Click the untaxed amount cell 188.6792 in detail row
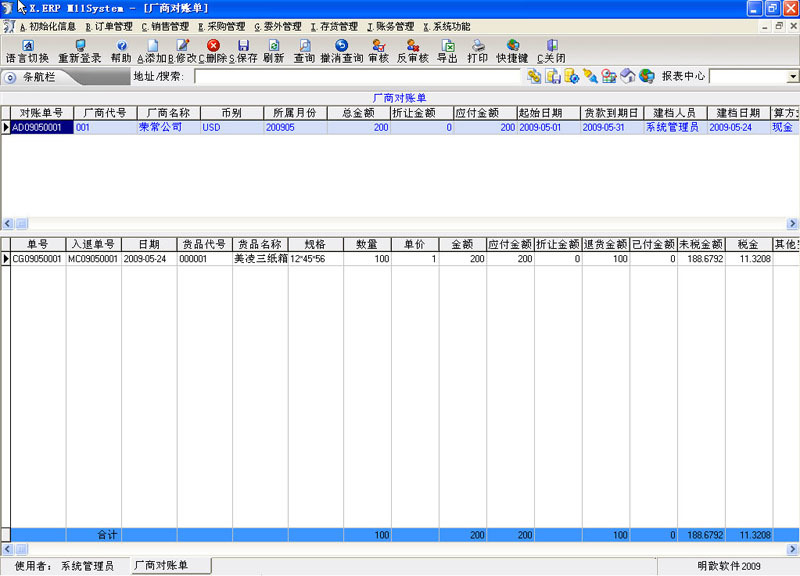Viewport: 800px width, 576px height. click(x=701, y=259)
